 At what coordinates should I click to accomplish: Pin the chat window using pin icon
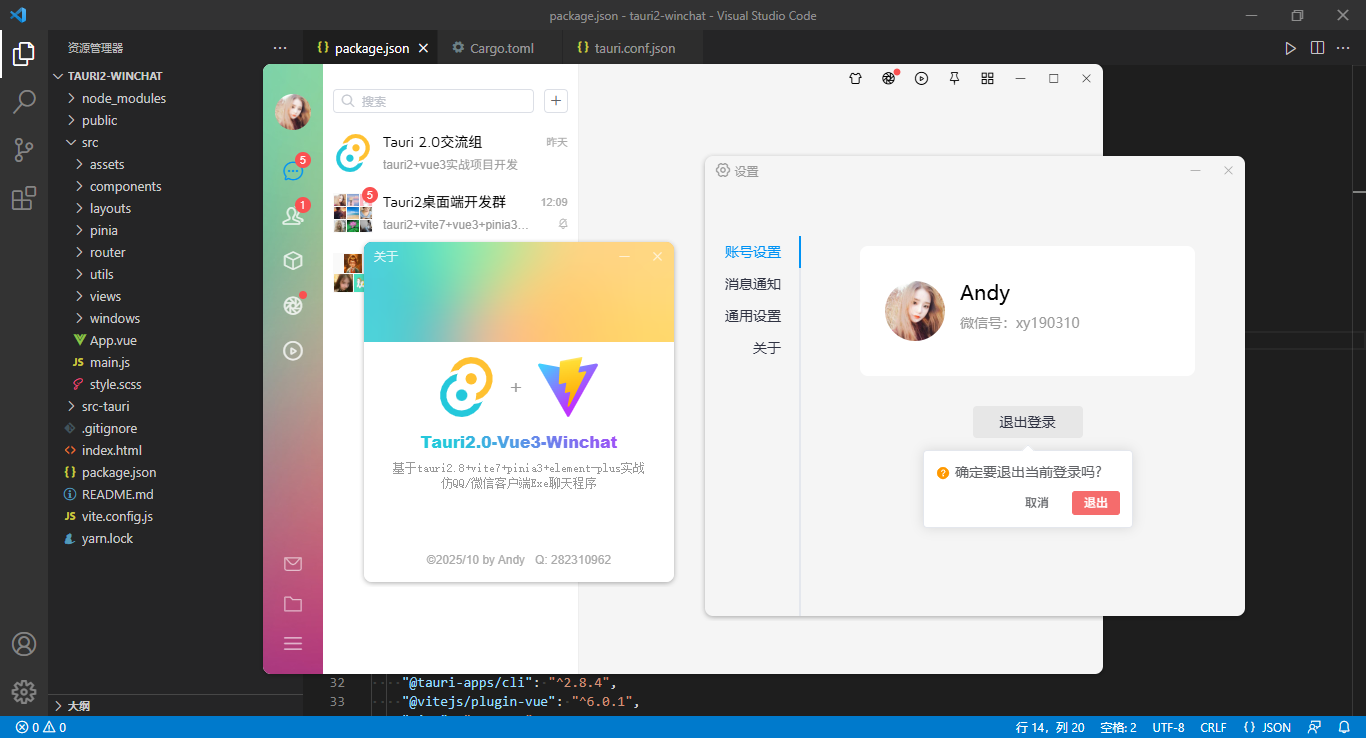(954, 77)
